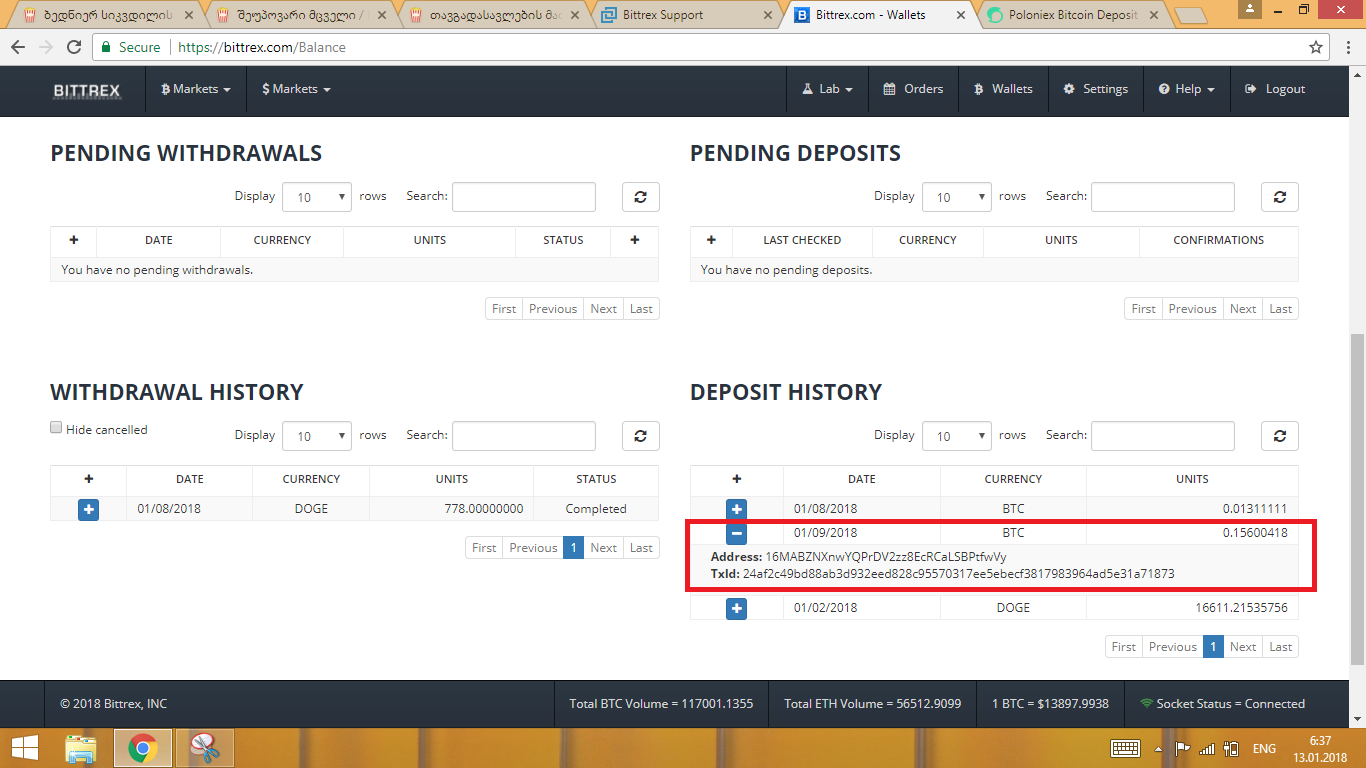
Task: Open the Snipping Tool from the taskbar
Action: tap(204, 748)
